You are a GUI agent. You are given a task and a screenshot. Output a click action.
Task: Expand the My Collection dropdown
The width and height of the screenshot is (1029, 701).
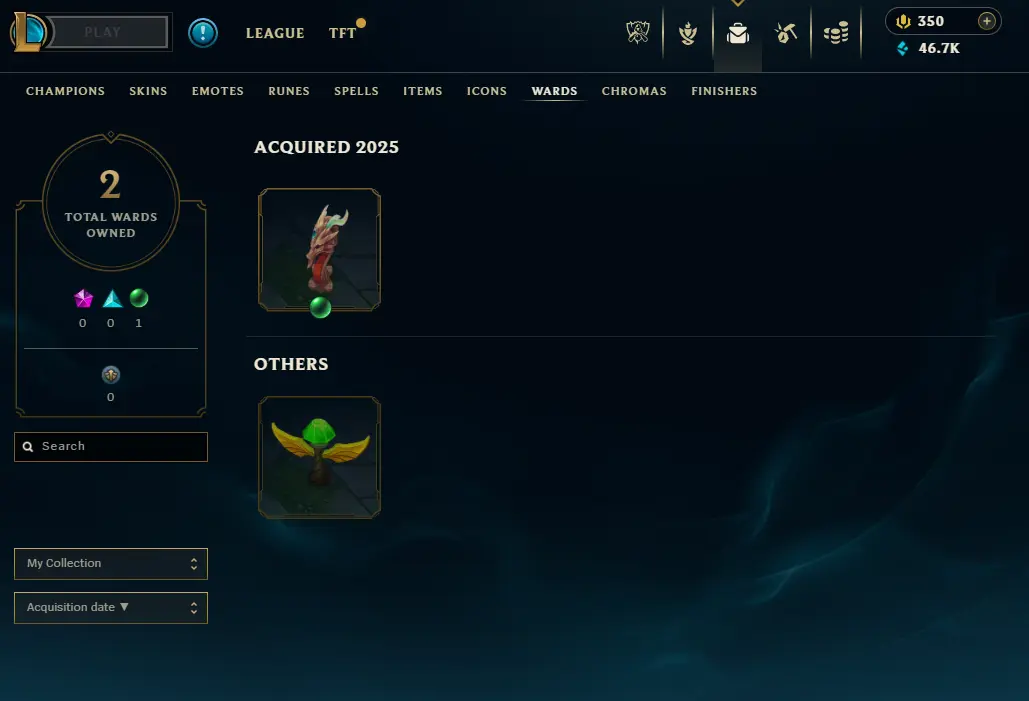(x=111, y=564)
